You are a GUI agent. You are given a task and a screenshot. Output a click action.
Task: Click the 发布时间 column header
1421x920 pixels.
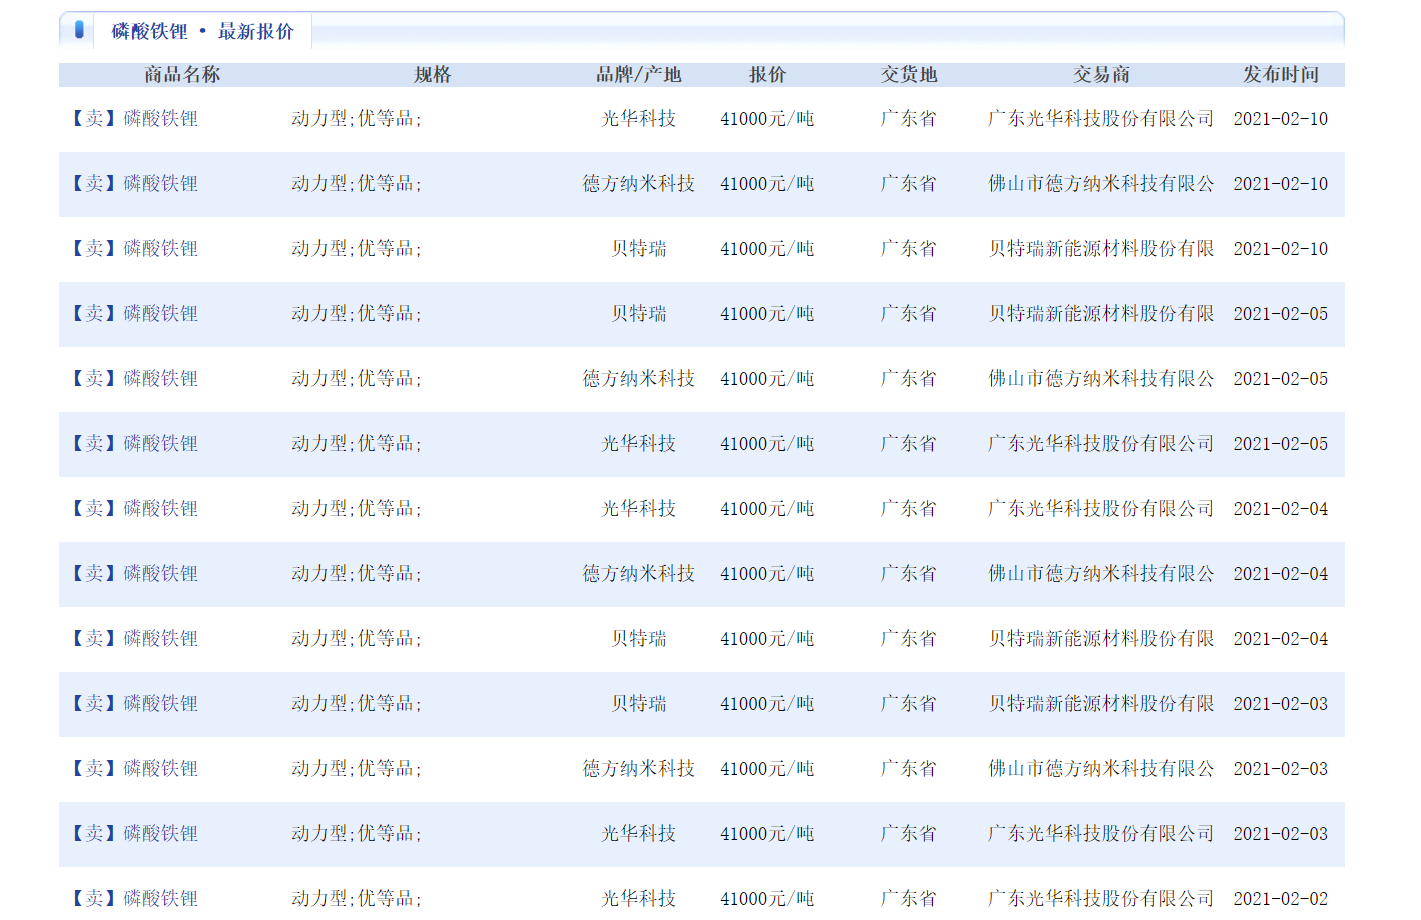[x=1280, y=75]
